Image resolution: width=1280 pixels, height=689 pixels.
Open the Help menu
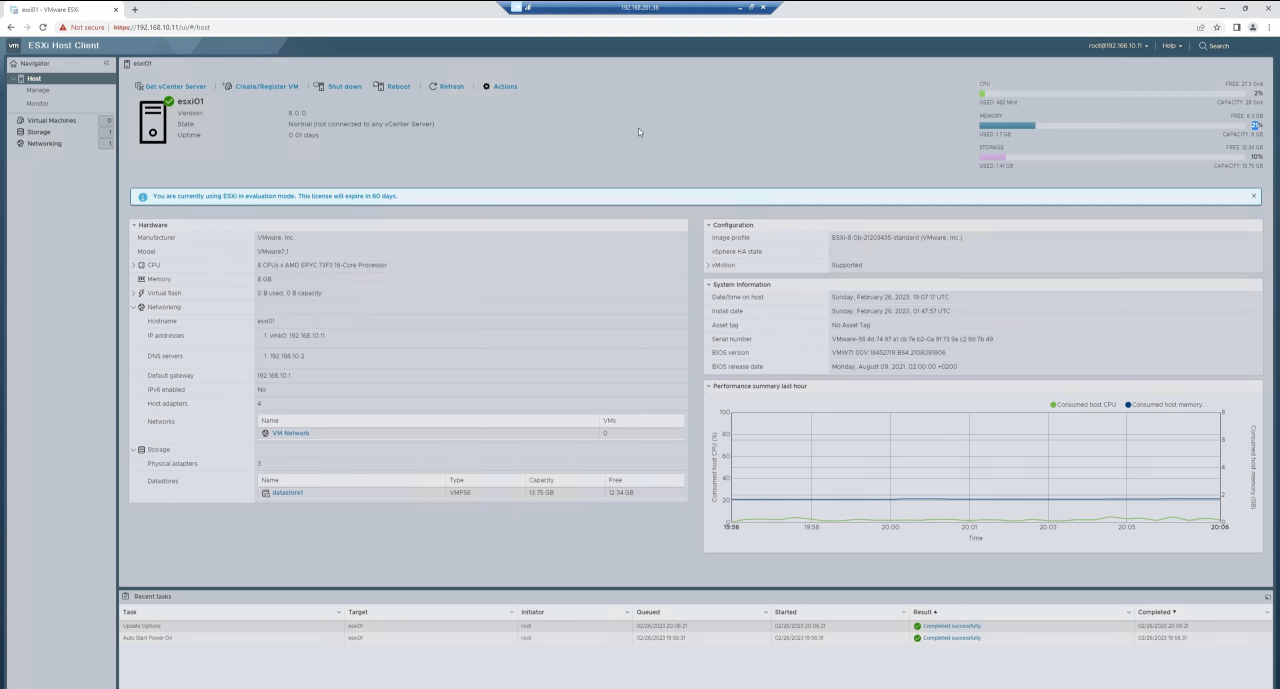click(1172, 46)
